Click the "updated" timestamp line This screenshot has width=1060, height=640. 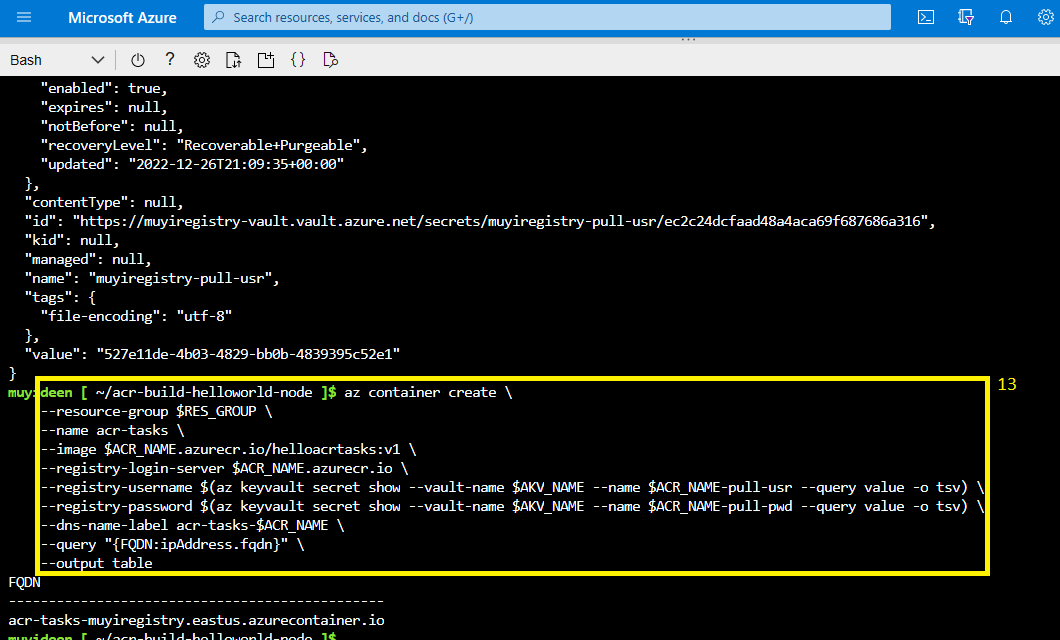[192, 164]
